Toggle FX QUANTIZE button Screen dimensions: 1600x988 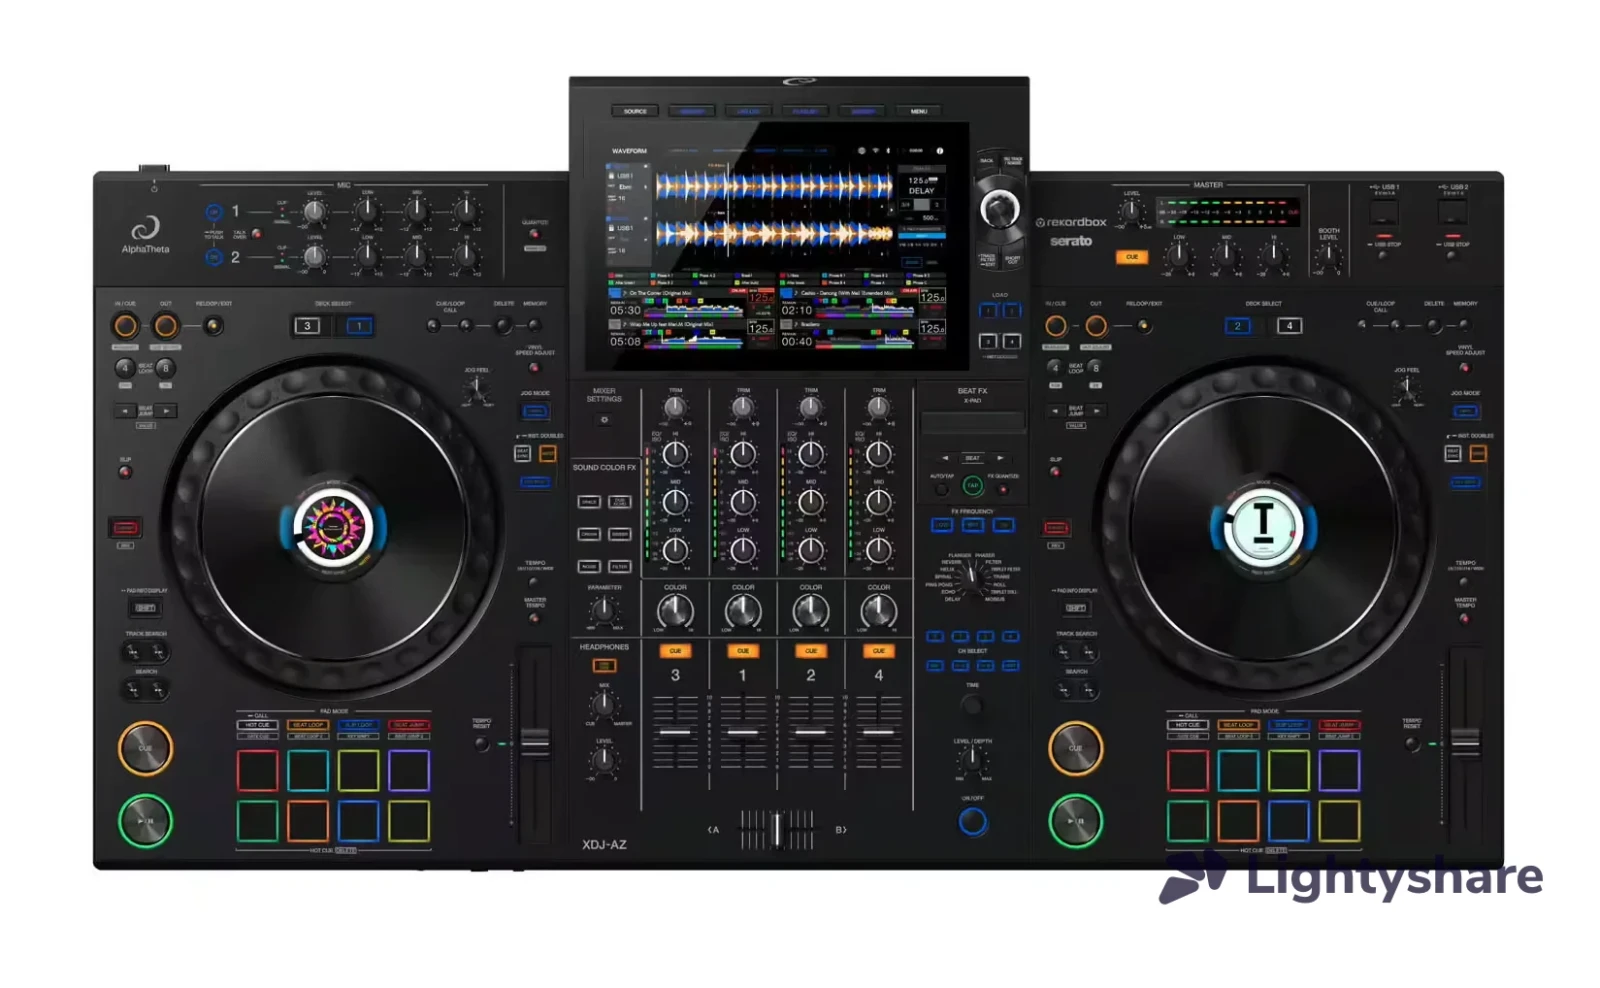pos(1003,489)
